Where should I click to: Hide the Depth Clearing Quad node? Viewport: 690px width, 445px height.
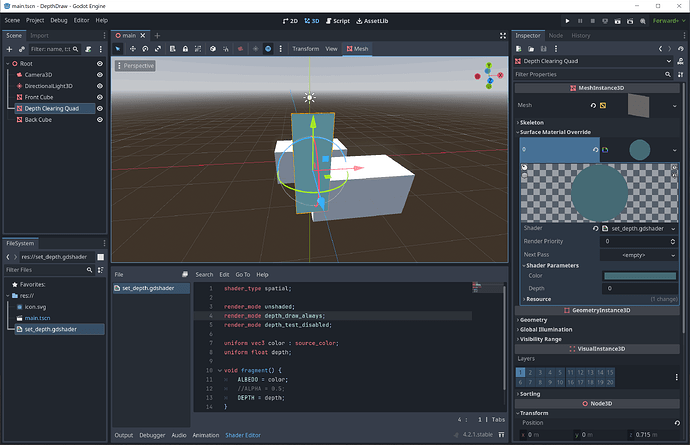pos(100,108)
